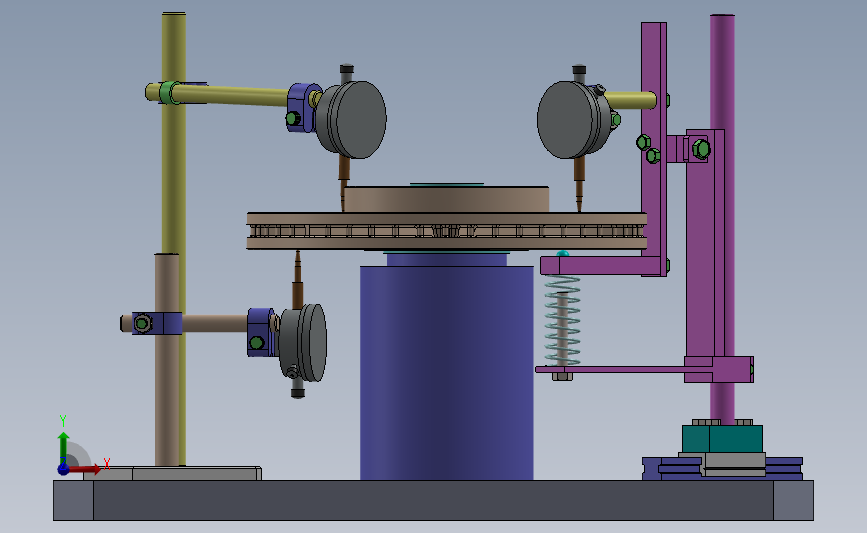Select the teal block at the right post base

tap(722, 439)
